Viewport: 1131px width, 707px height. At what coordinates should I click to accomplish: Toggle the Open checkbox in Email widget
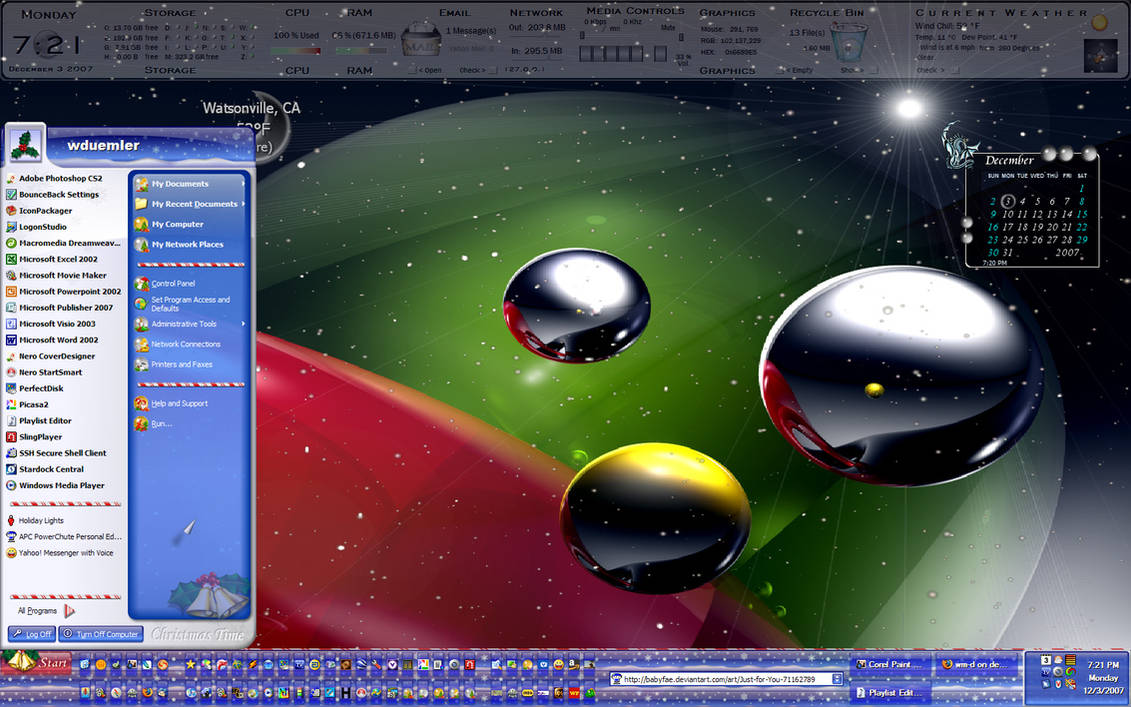coord(412,69)
